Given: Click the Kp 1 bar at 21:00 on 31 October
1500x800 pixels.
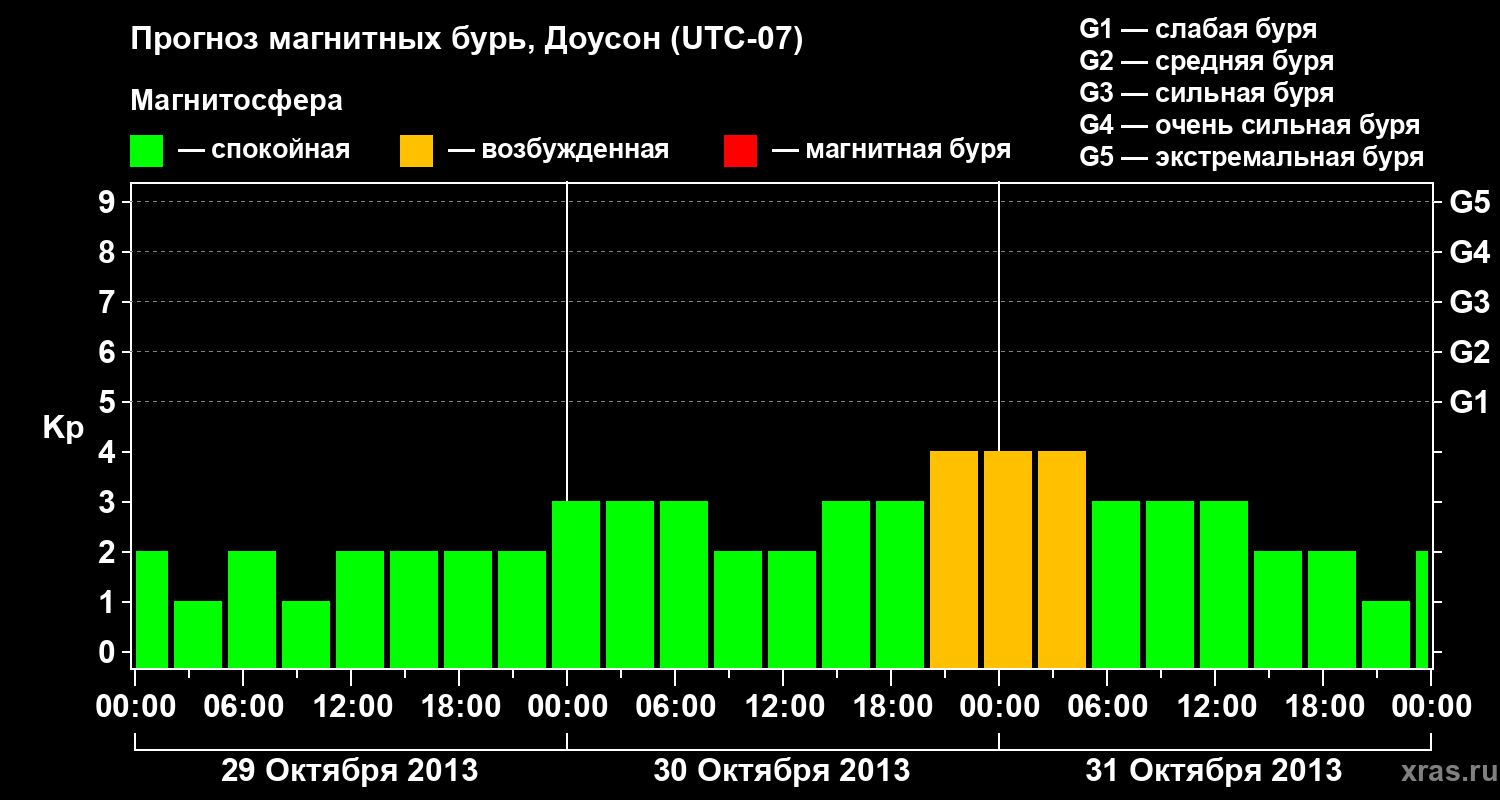Looking at the screenshot, I should point(1386,634).
